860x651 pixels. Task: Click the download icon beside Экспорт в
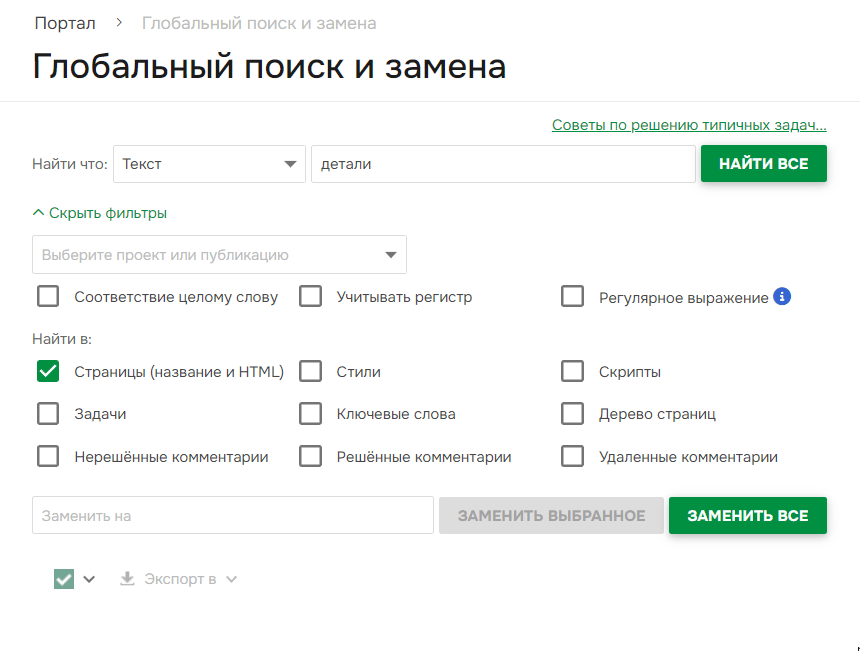point(127,578)
